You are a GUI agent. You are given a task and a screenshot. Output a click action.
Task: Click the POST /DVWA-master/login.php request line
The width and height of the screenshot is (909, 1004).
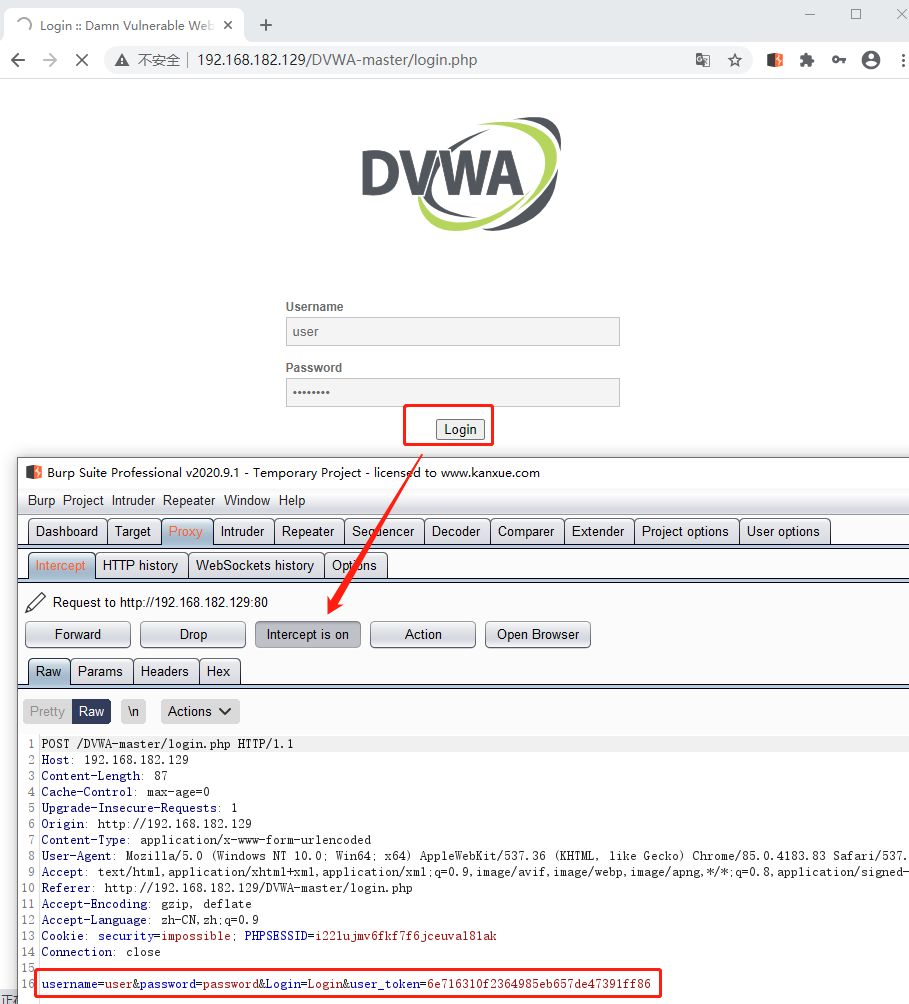(168, 744)
